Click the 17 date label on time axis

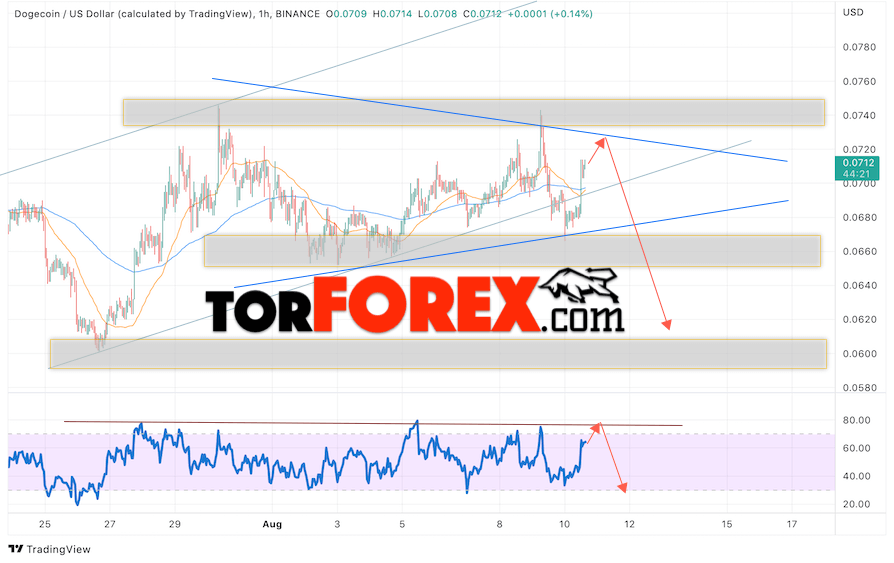tap(791, 524)
